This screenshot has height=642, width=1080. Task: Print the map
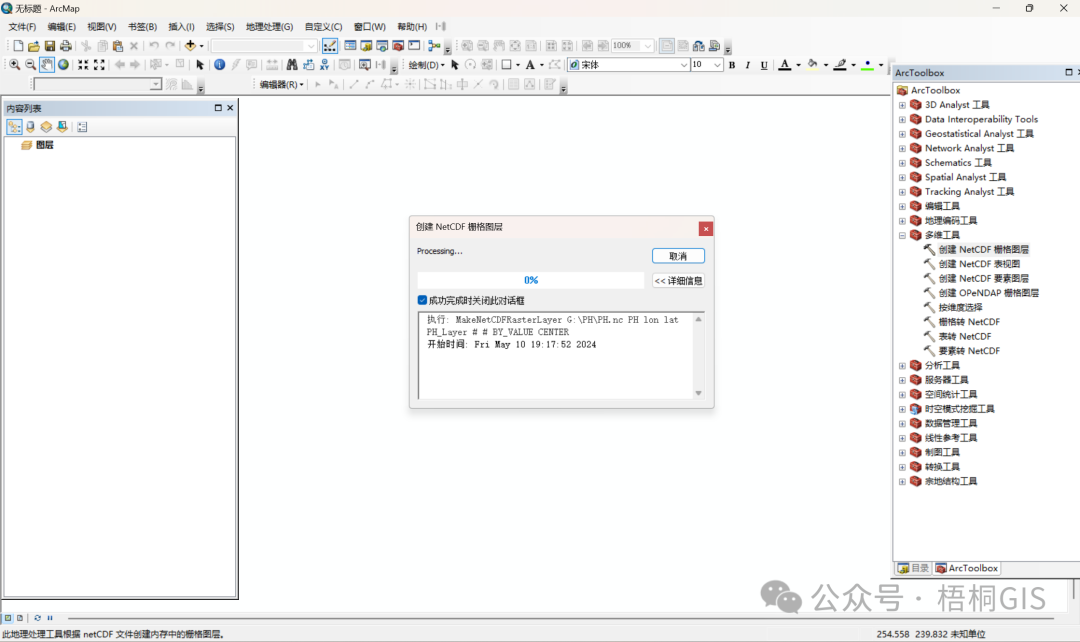click(65, 46)
